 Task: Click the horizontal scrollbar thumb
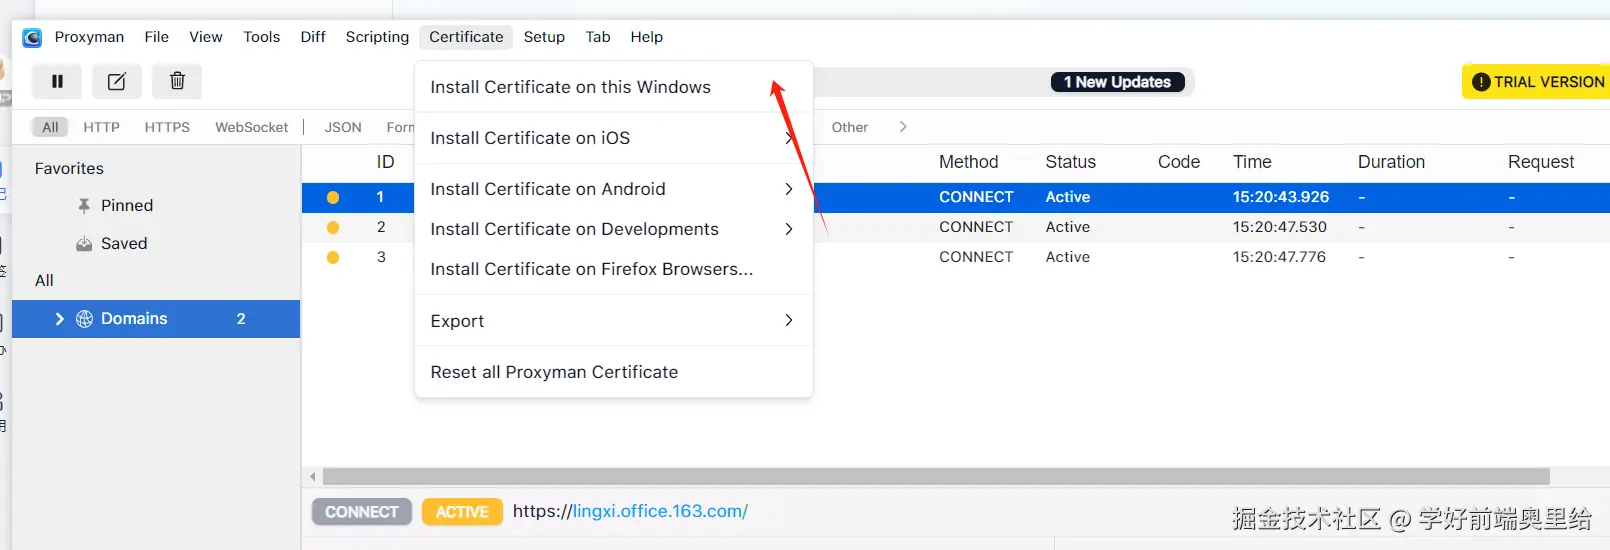[936, 477]
